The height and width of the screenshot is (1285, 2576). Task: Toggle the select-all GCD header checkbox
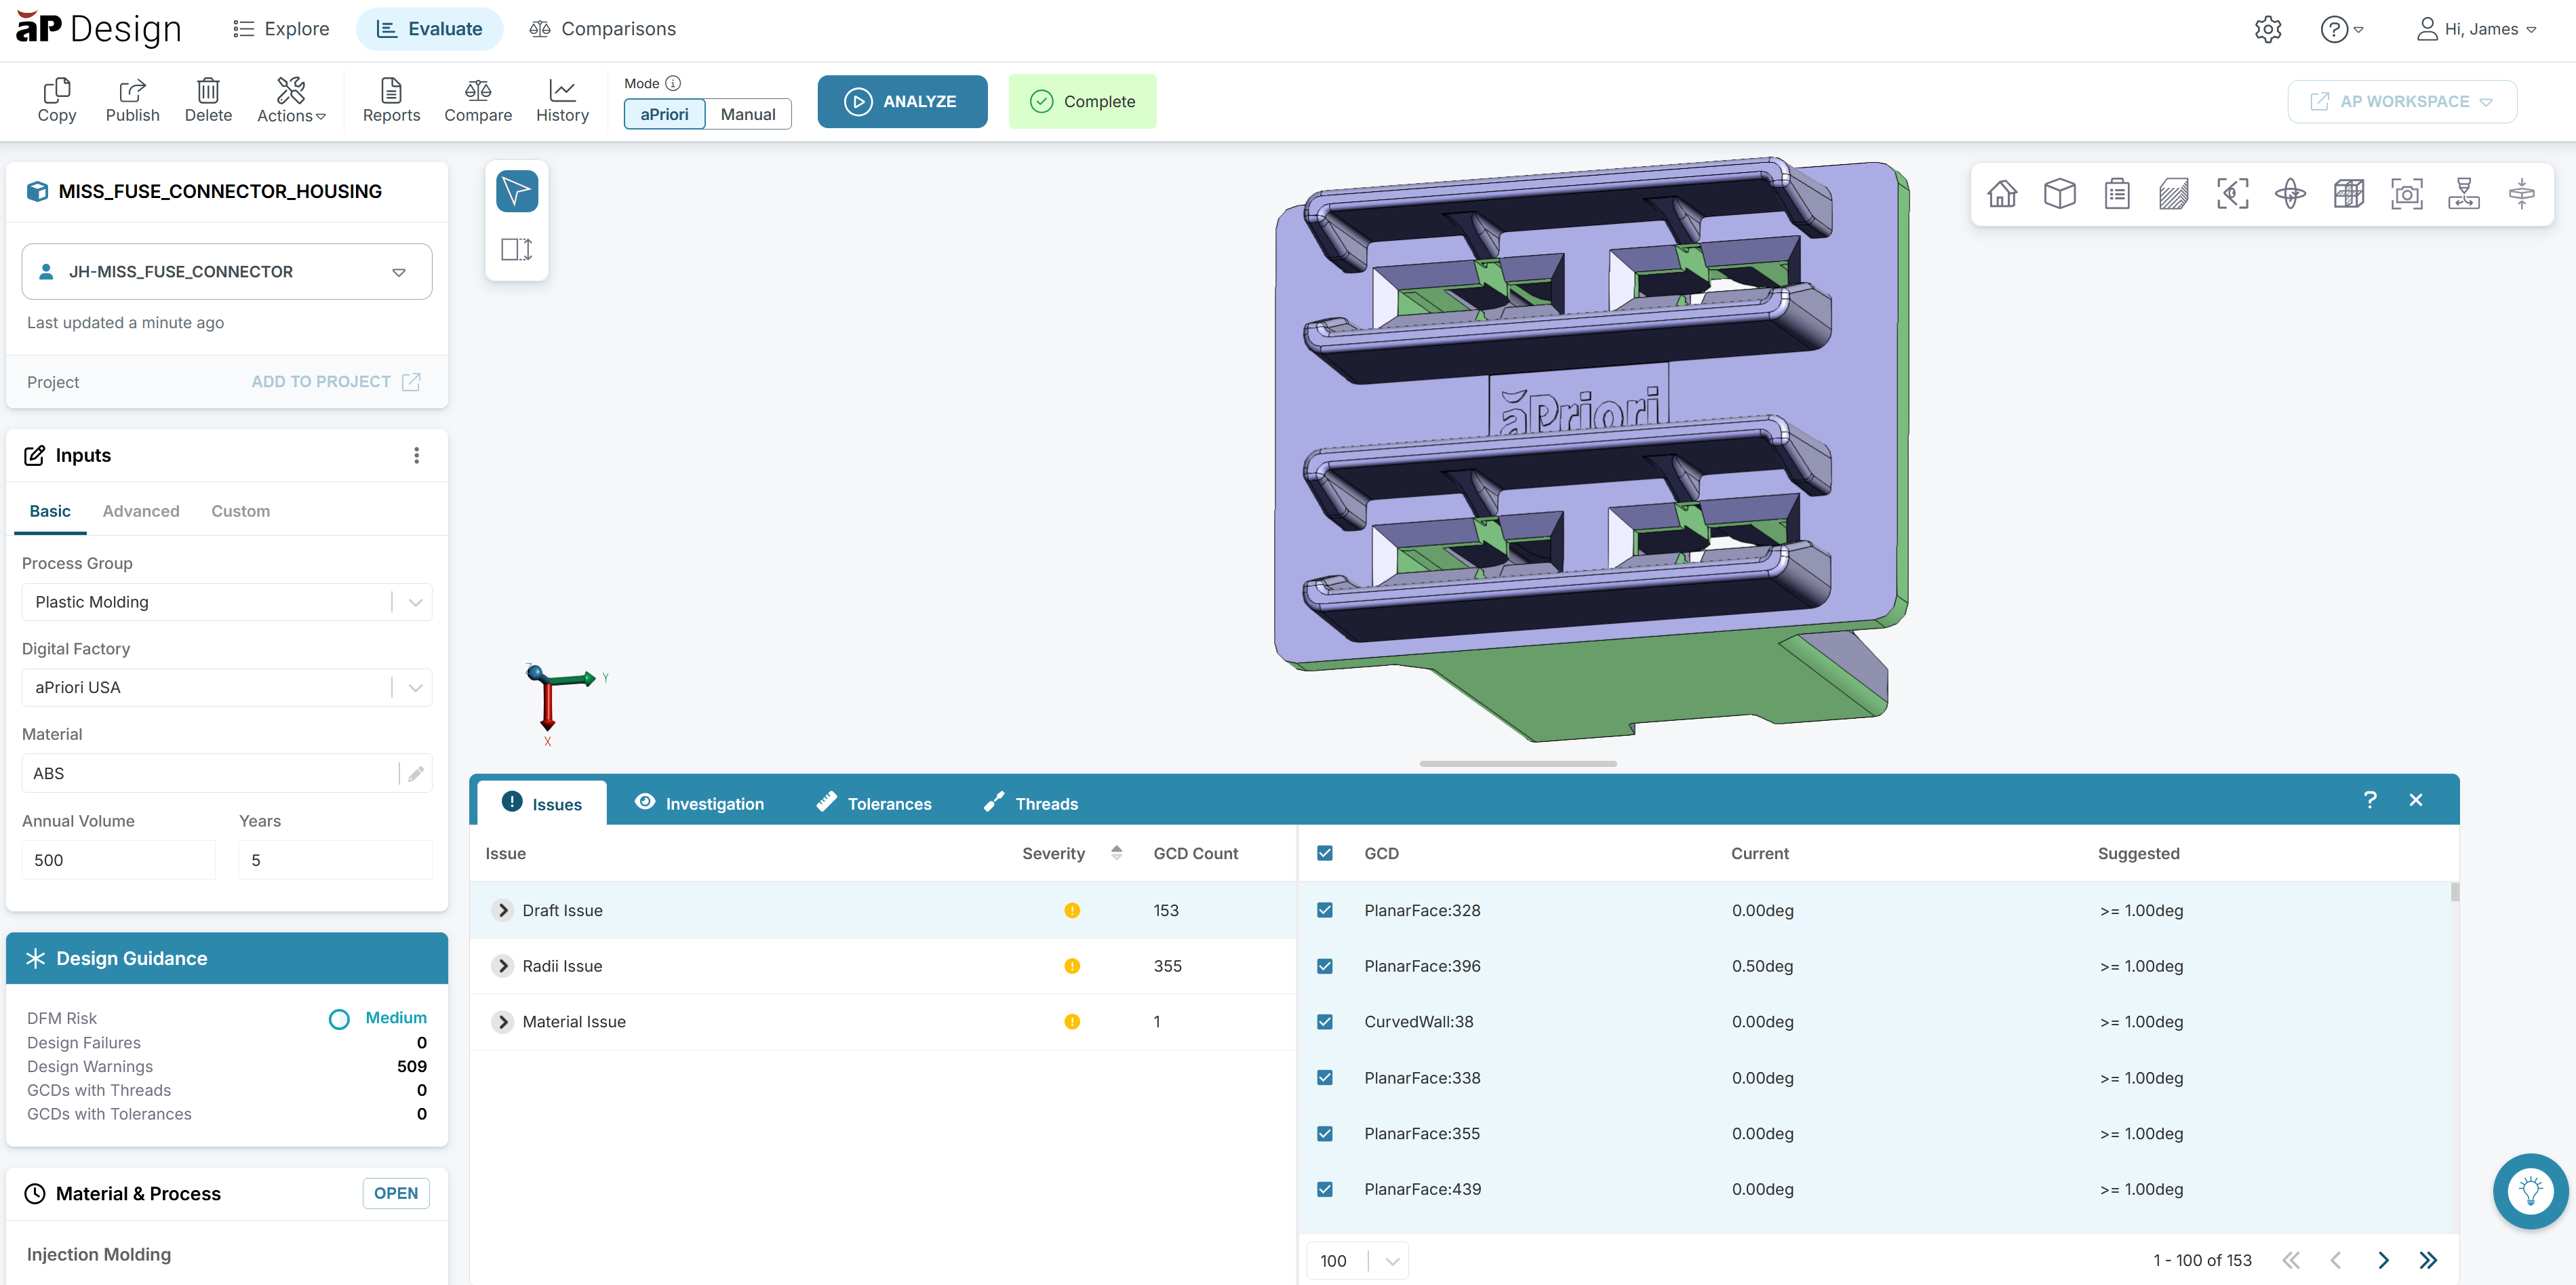pyautogui.click(x=1325, y=853)
